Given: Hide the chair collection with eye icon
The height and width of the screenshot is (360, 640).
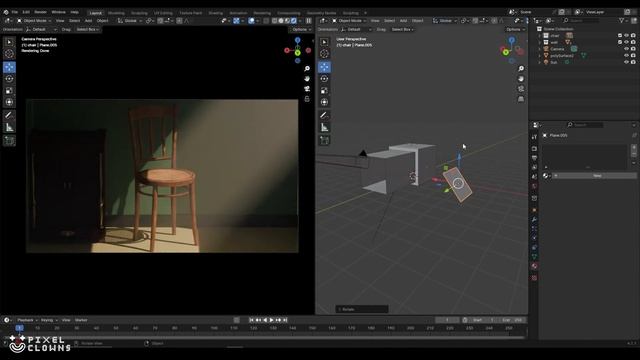Looking at the screenshot, I should pyautogui.click(x=627, y=36).
